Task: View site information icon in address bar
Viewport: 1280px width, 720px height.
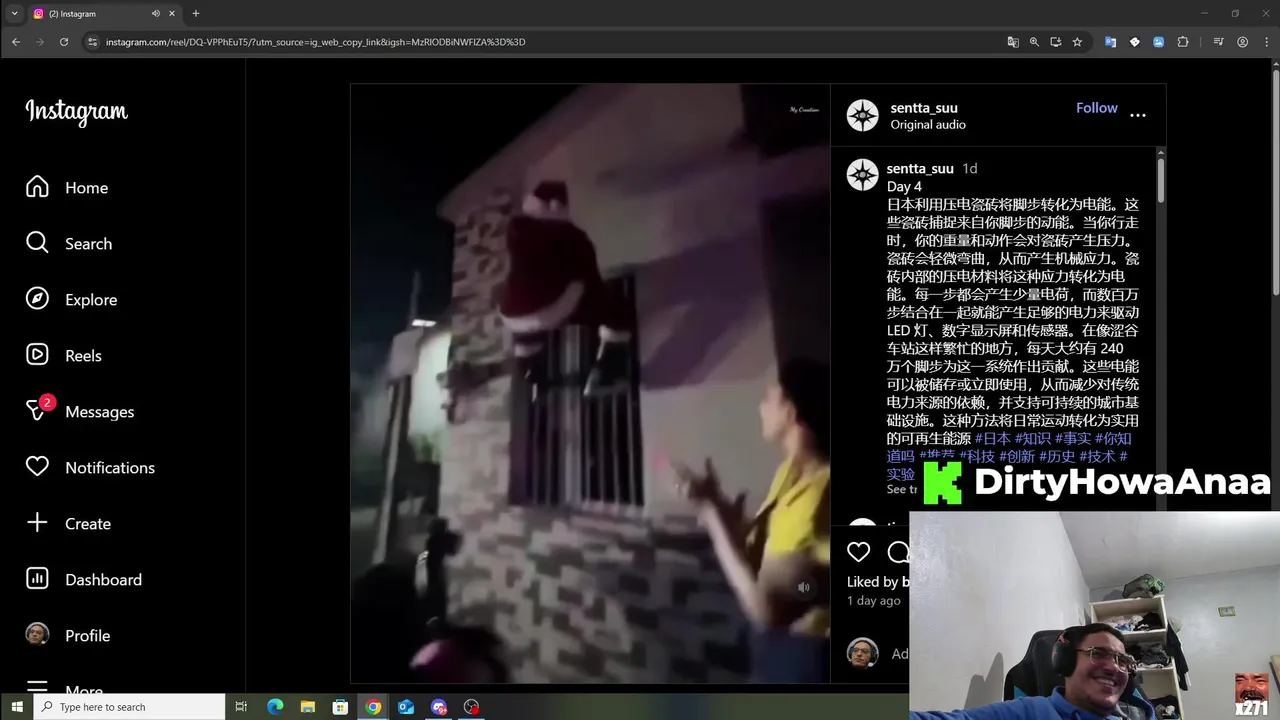Action: [92, 42]
